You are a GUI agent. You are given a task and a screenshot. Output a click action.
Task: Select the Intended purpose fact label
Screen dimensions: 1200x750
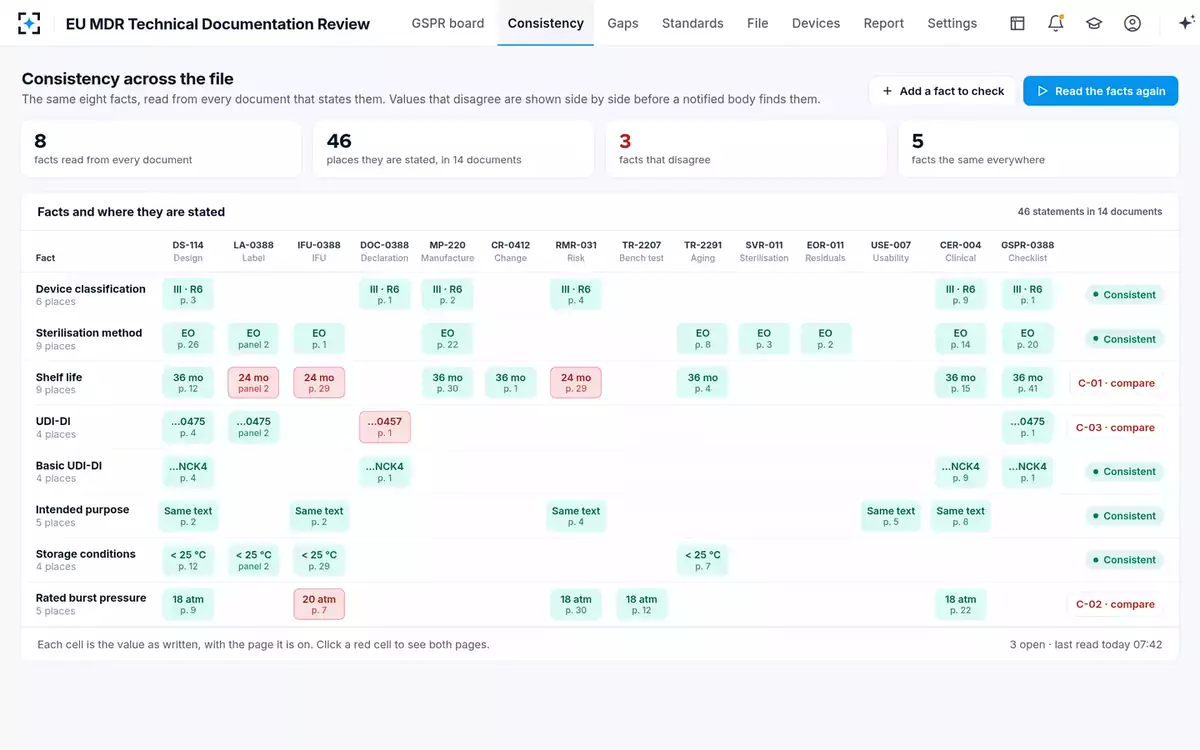[x=83, y=509]
